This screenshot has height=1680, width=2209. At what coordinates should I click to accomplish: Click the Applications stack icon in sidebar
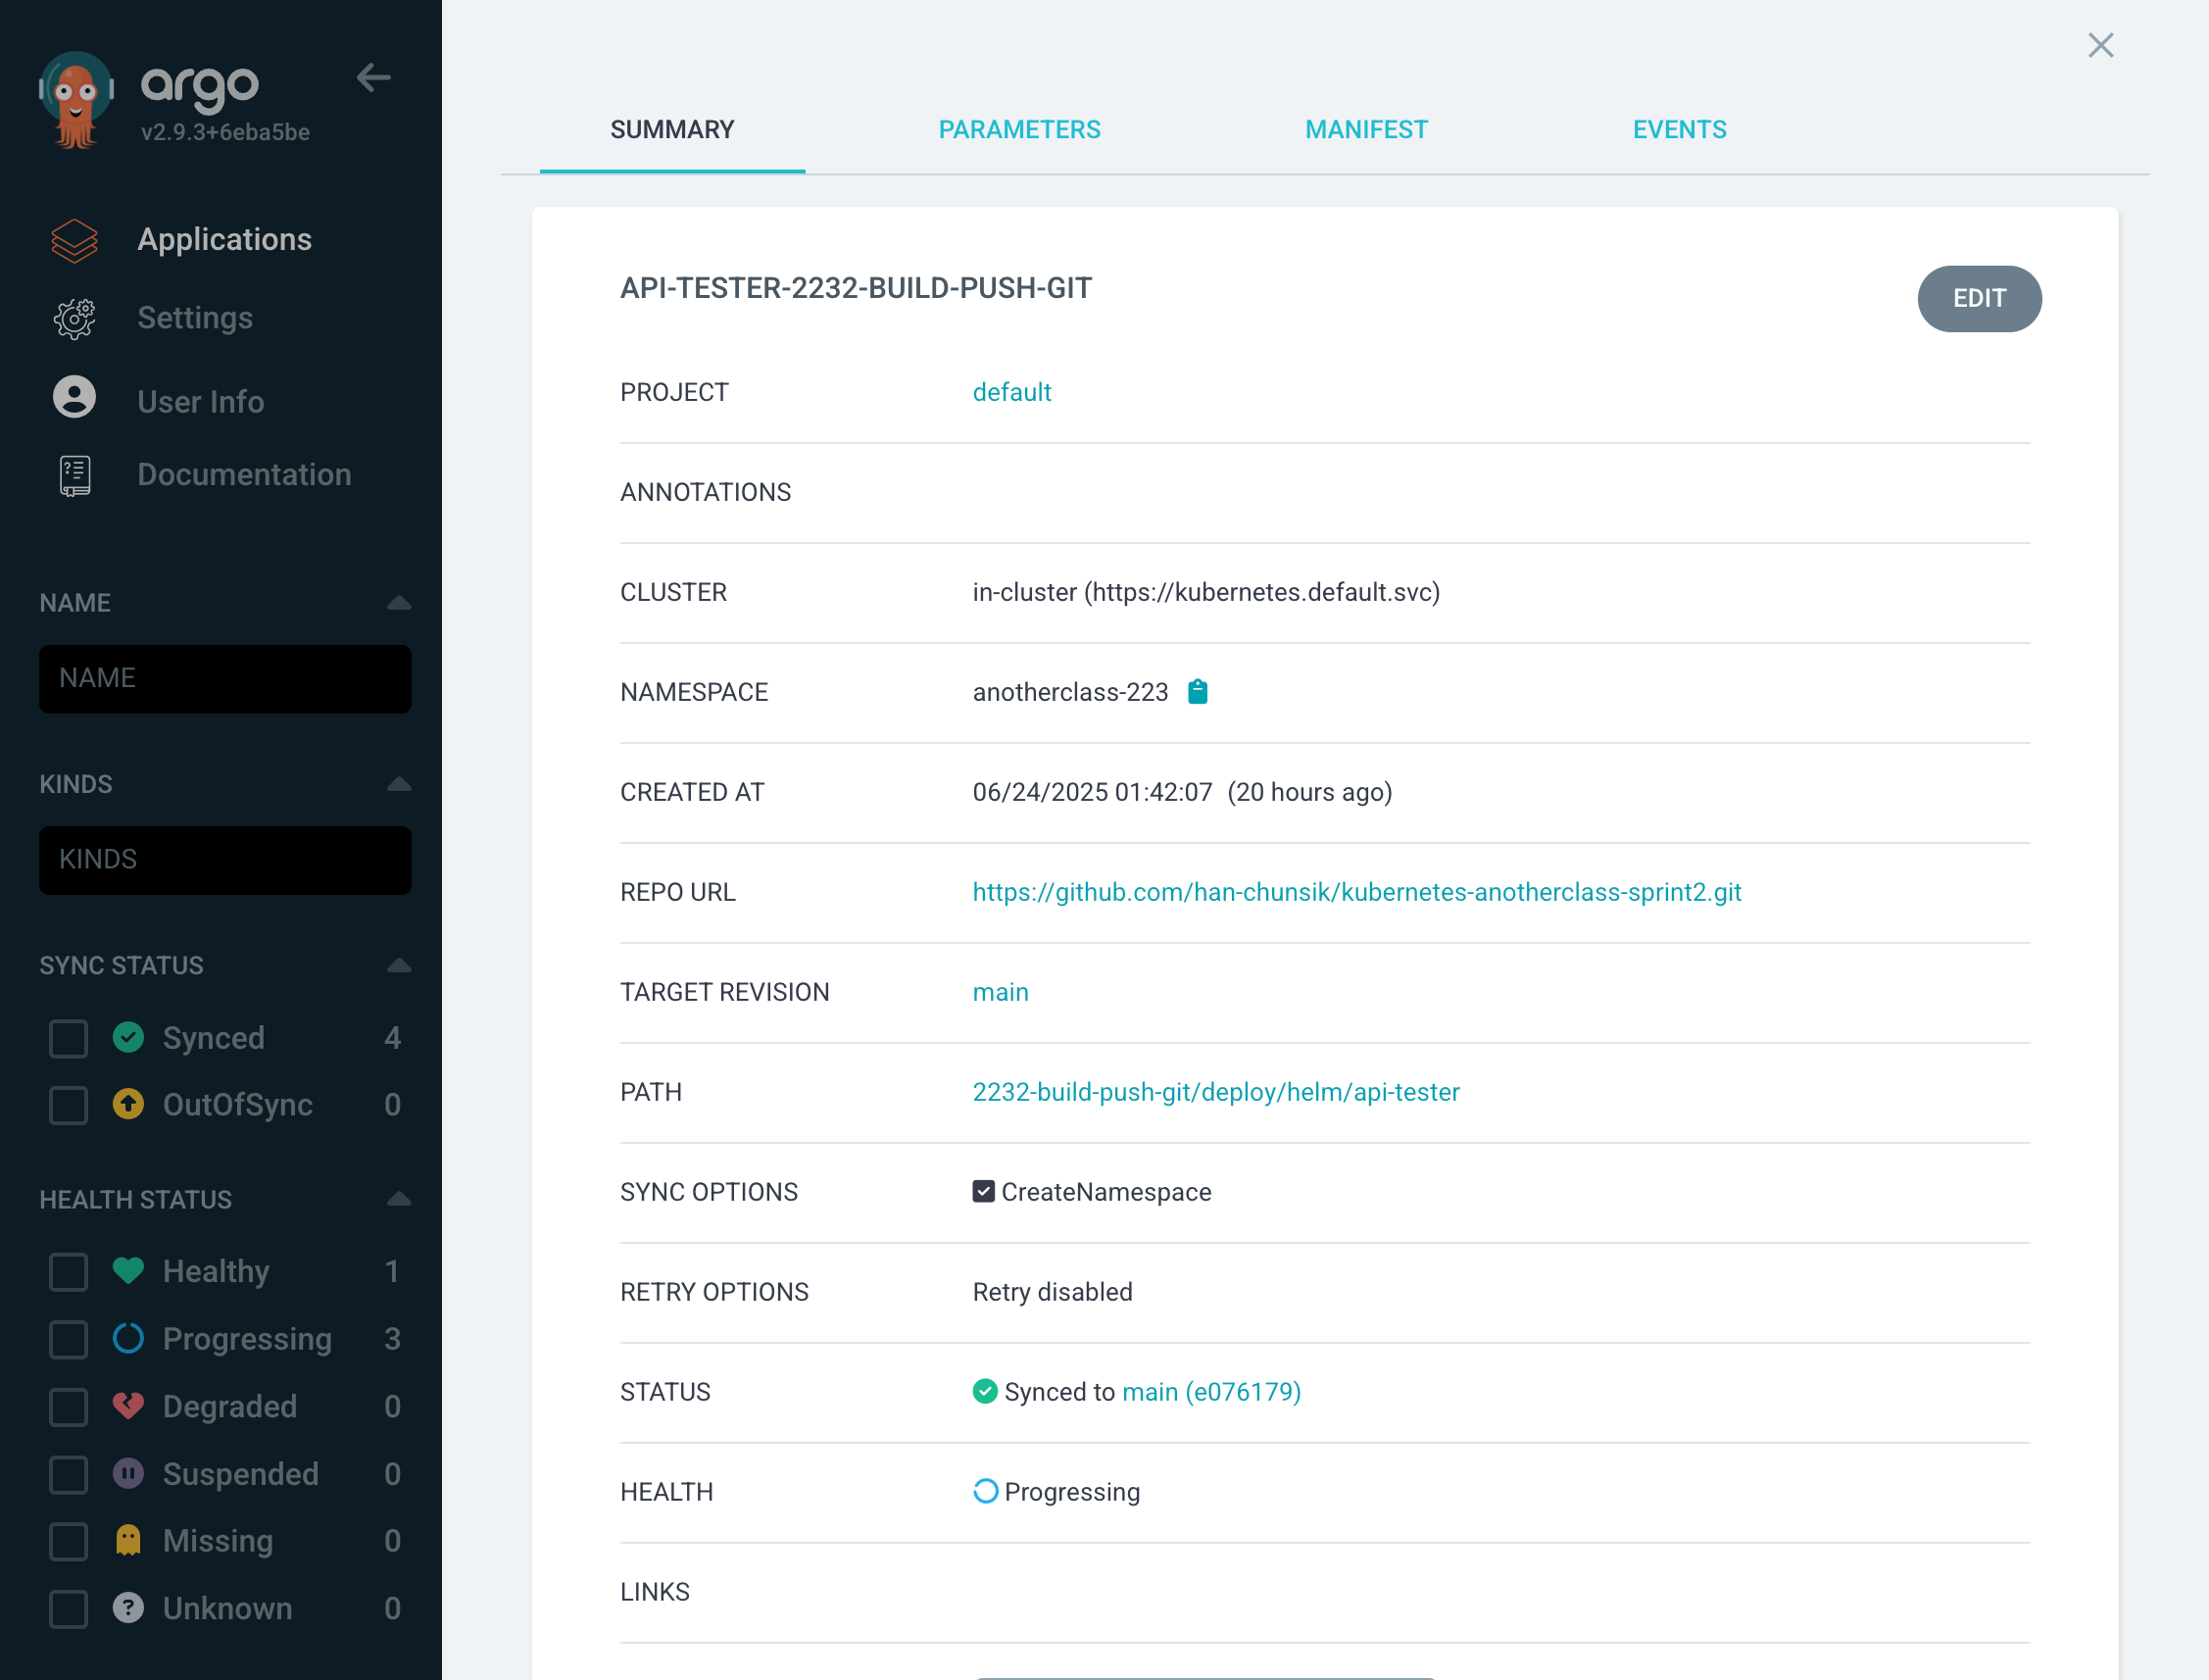pyautogui.click(x=74, y=240)
